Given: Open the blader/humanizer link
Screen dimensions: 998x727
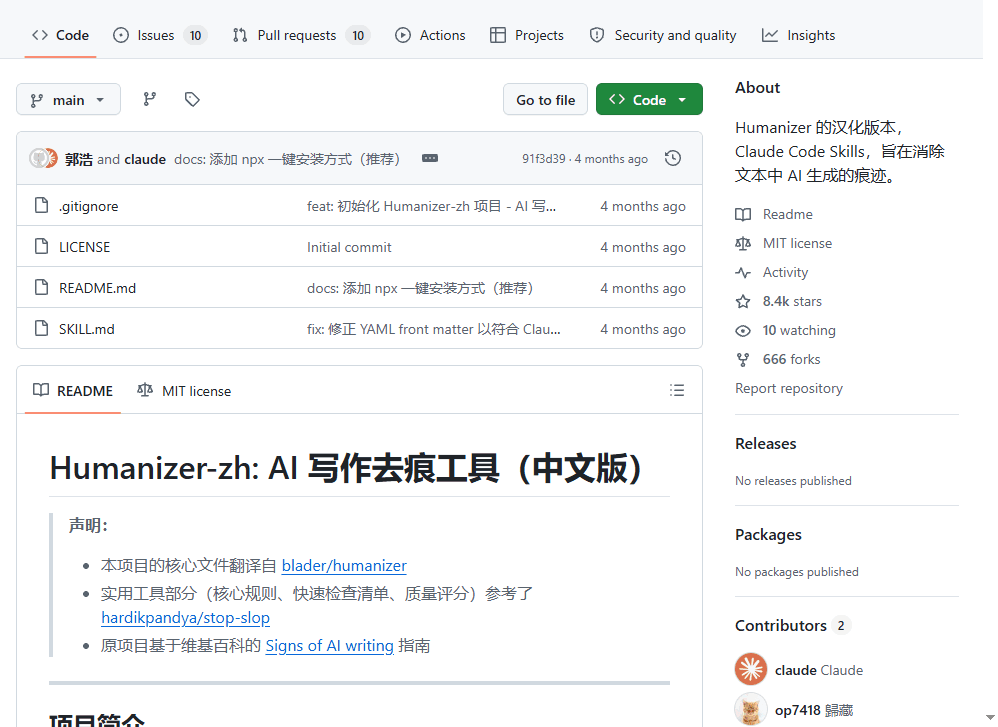Looking at the screenshot, I should click(344, 565).
